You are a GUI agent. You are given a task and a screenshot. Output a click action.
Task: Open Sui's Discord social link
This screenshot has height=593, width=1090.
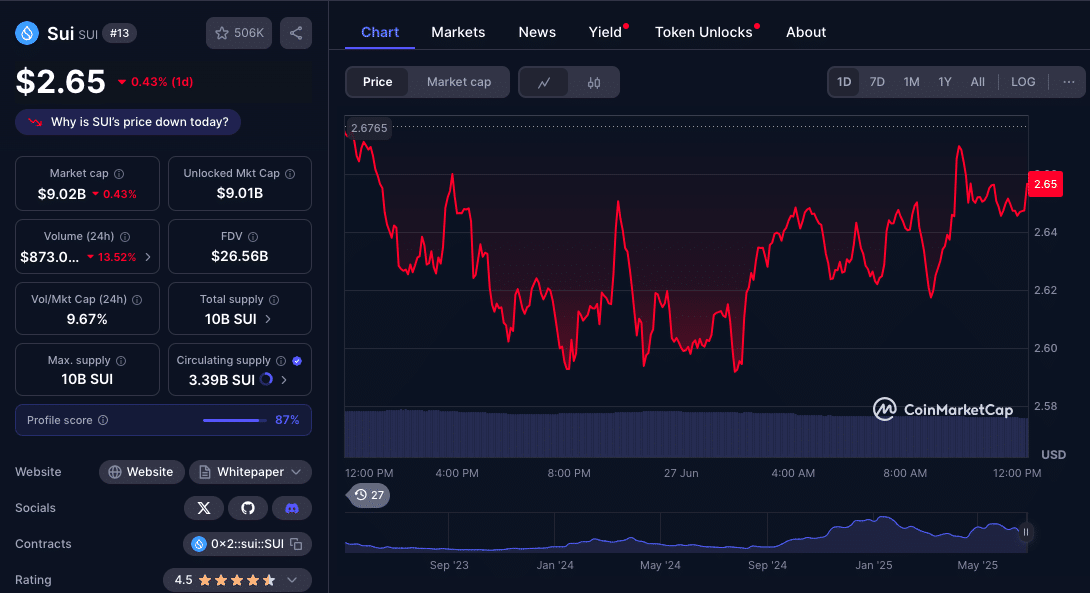click(x=292, y=508)
